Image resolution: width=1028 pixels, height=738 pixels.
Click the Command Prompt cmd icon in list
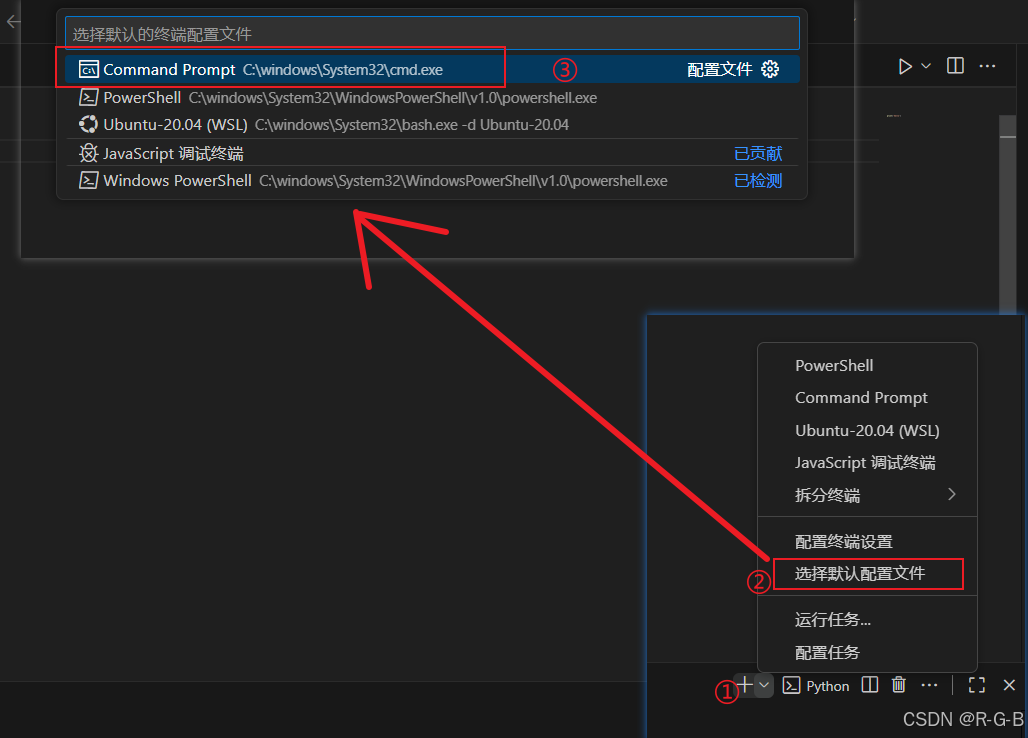(x=89, y=69)
